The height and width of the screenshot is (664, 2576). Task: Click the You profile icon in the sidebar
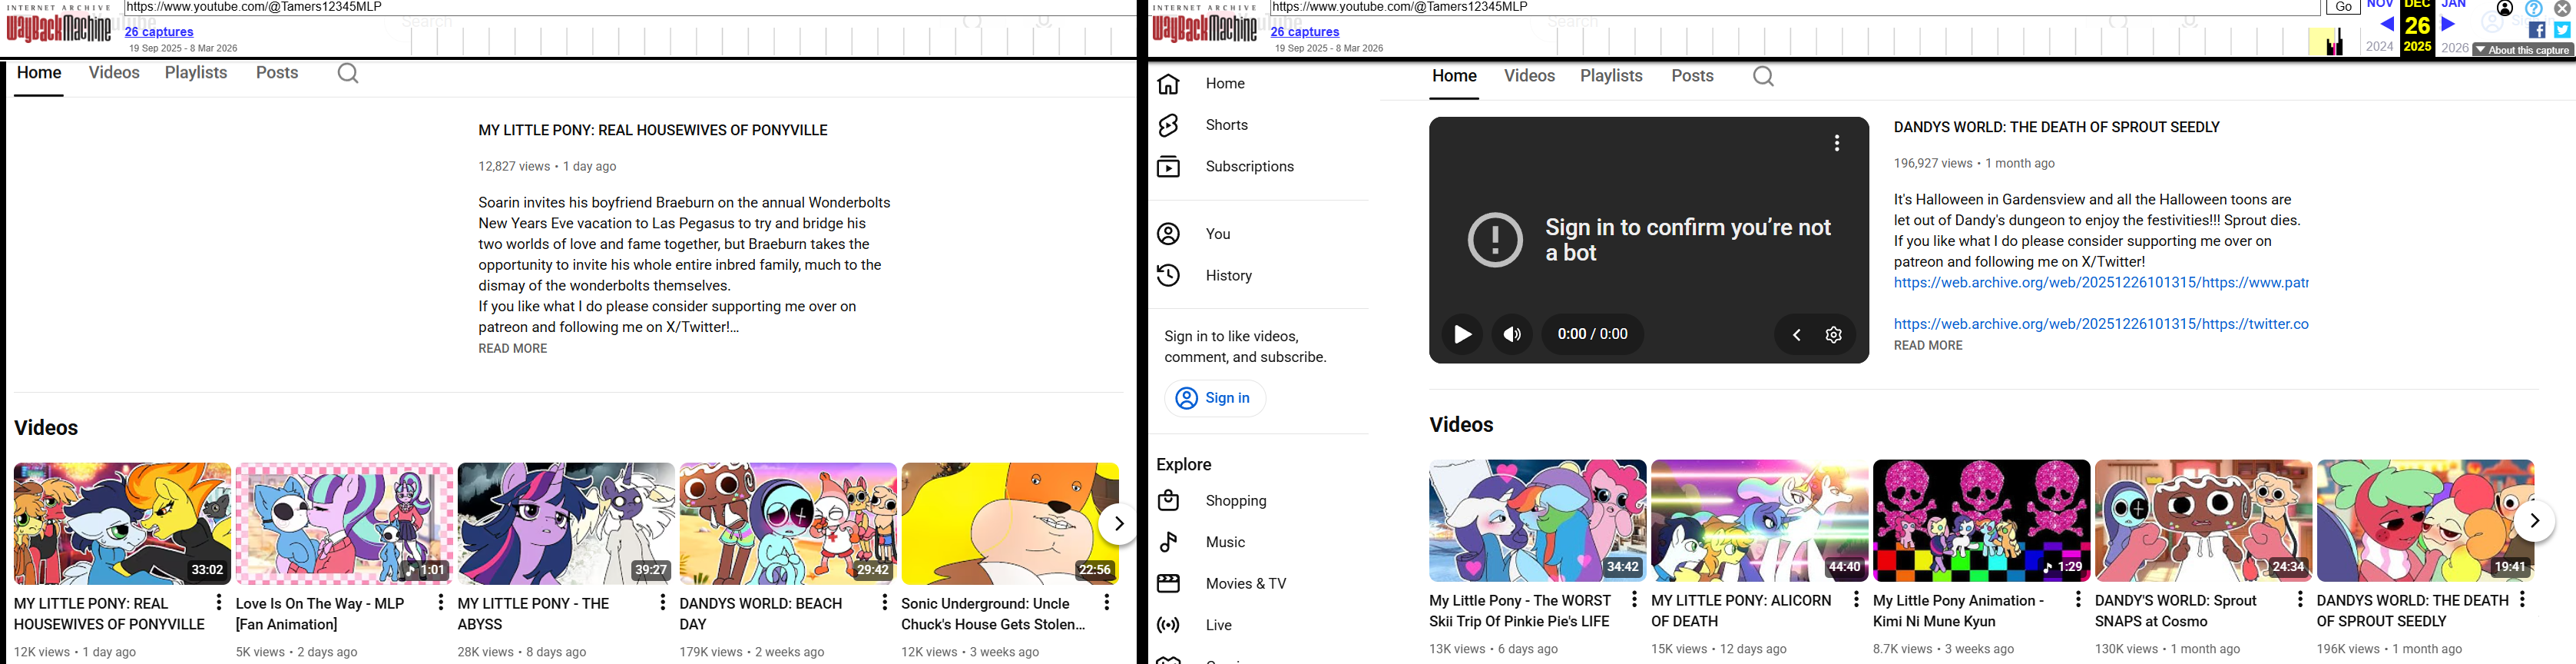point(1168,234)
